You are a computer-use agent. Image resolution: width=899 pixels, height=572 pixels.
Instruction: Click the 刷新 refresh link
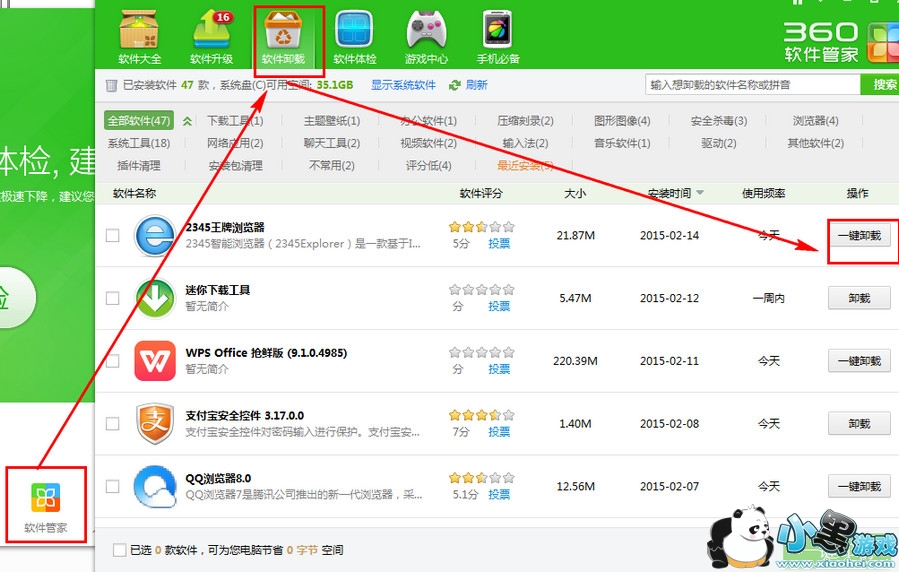[476, 85]
